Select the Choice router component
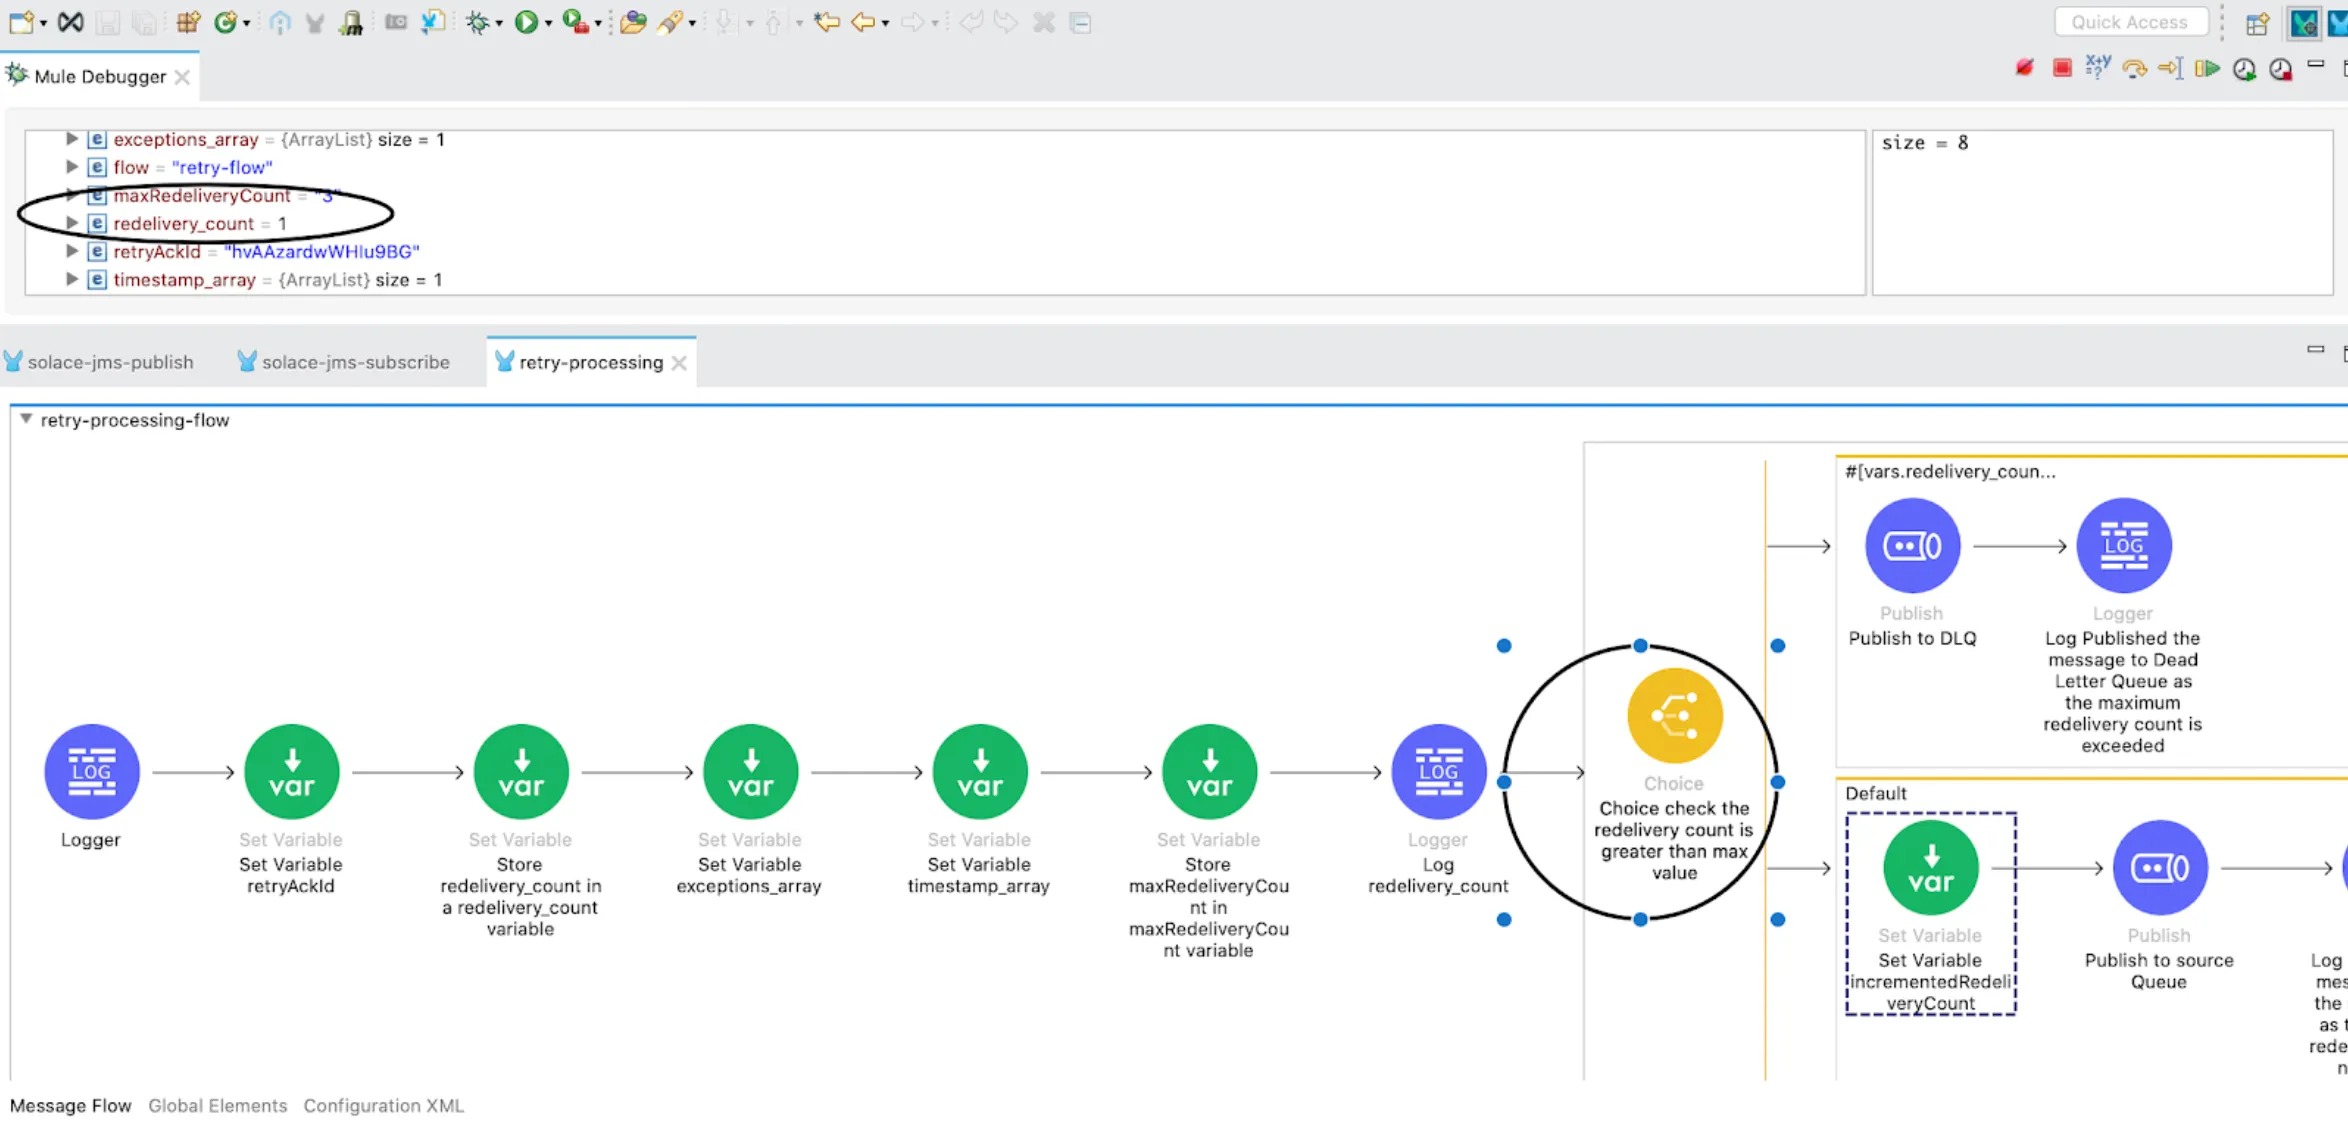This screenshot has height=1126, width=2348. point(1674,716)
